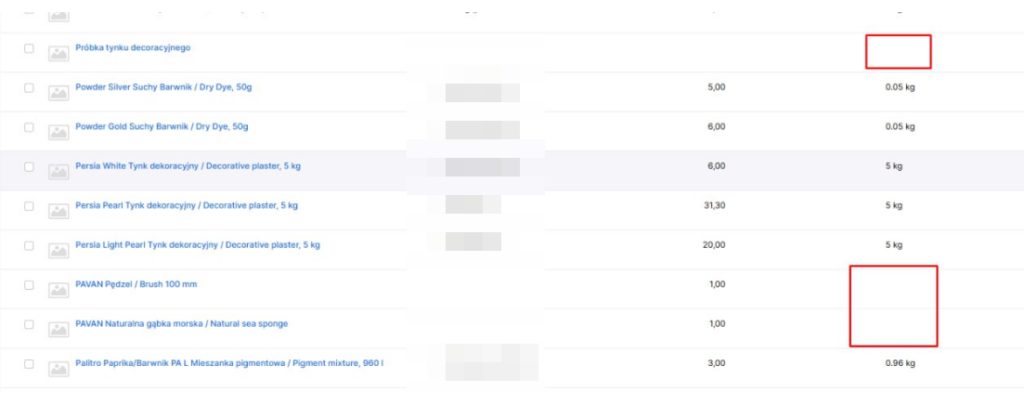Click Próbka tynku decoracyjnego product name
1024x418 pixels.
tap(133, 48)
